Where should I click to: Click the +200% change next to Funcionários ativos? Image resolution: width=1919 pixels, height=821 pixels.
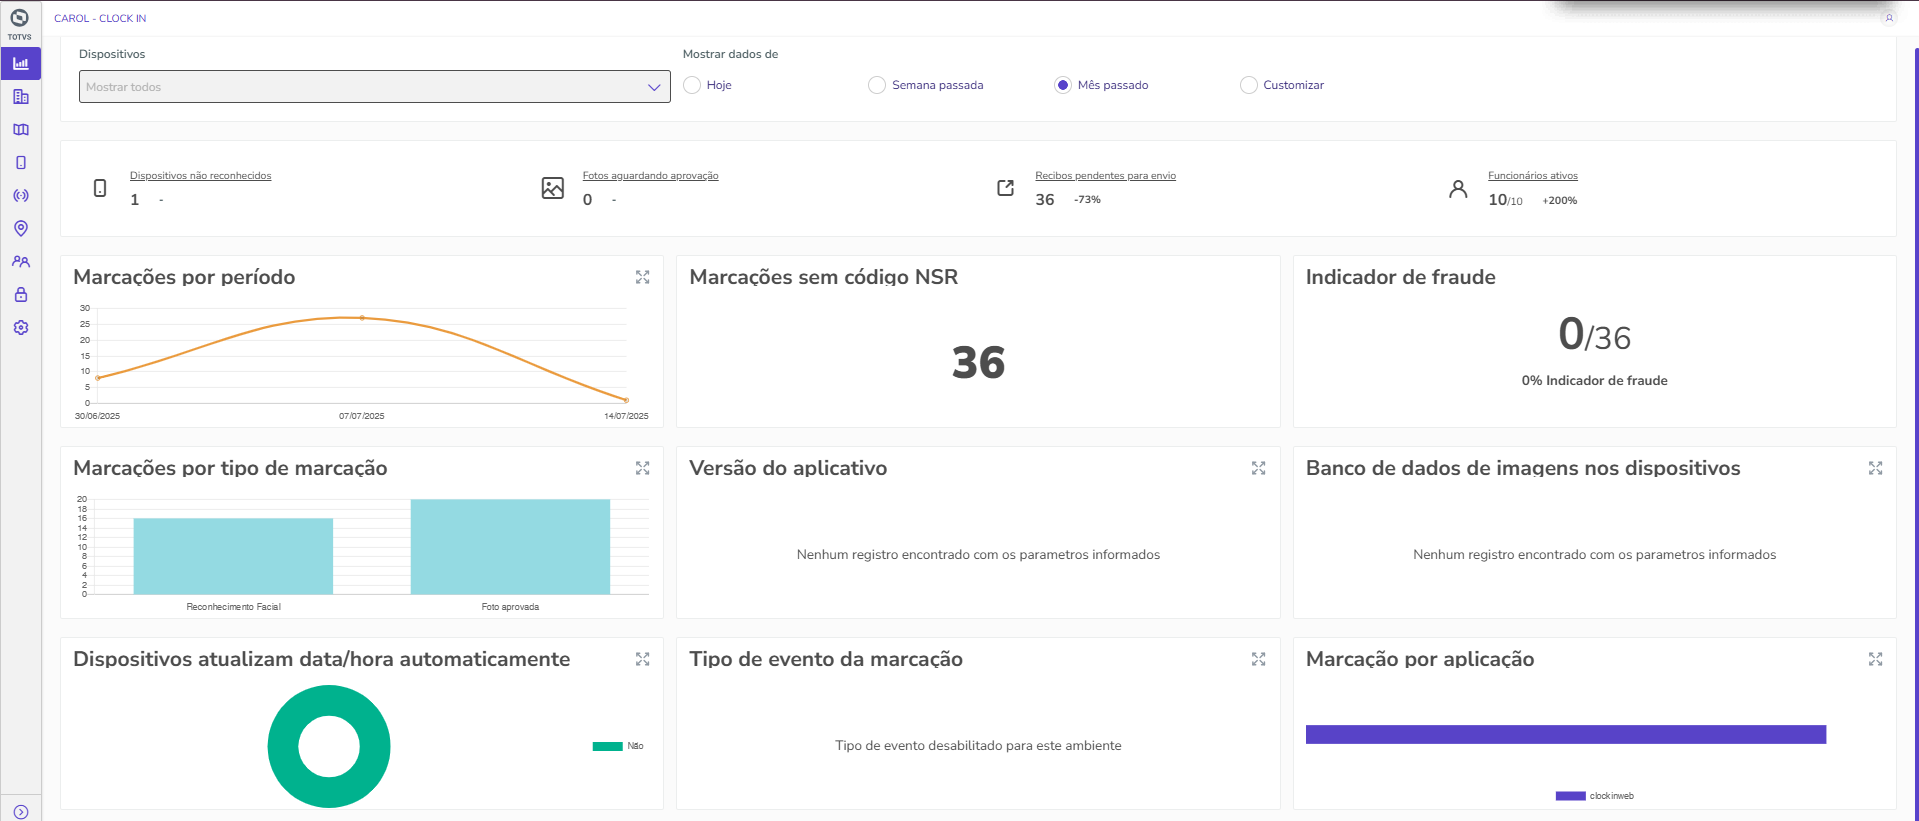pyautogui.click(x=1560, y=201)
